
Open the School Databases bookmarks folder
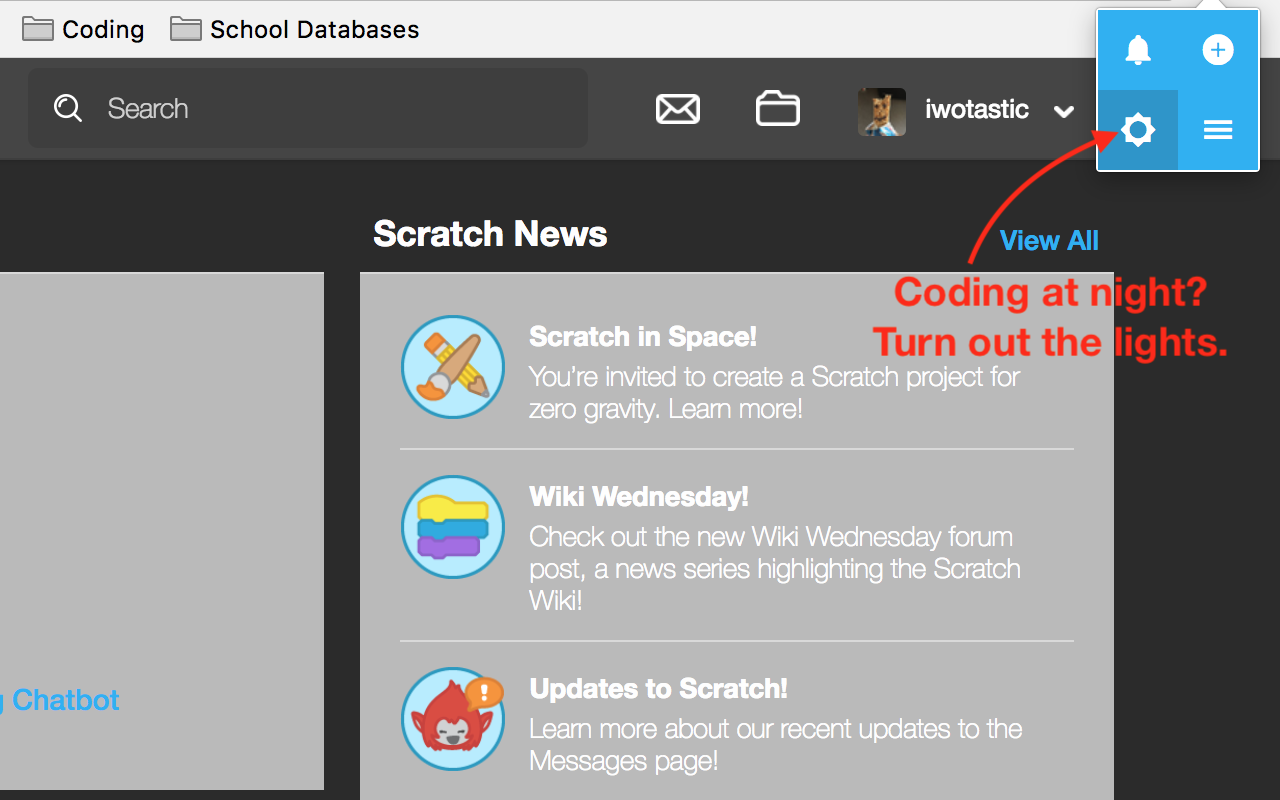(x=294, y=29)
